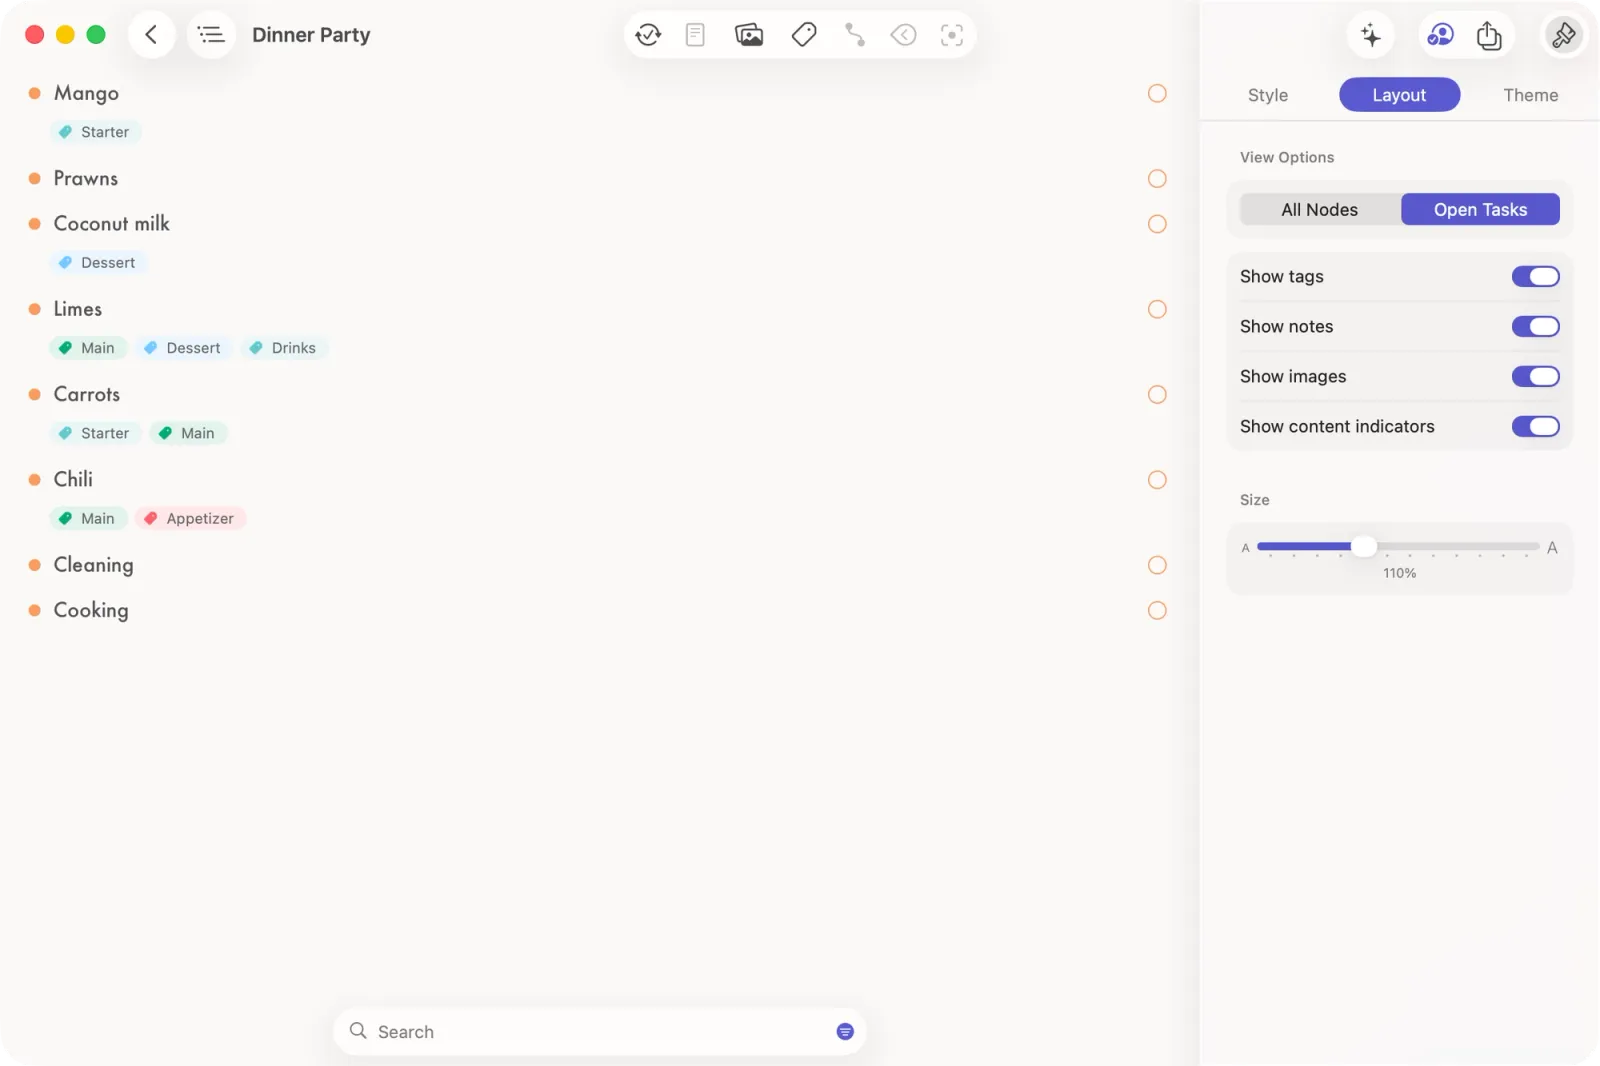Tick the Cleaning task circle
The width and height of the screenshot is (1600, 1066).
1157,565
